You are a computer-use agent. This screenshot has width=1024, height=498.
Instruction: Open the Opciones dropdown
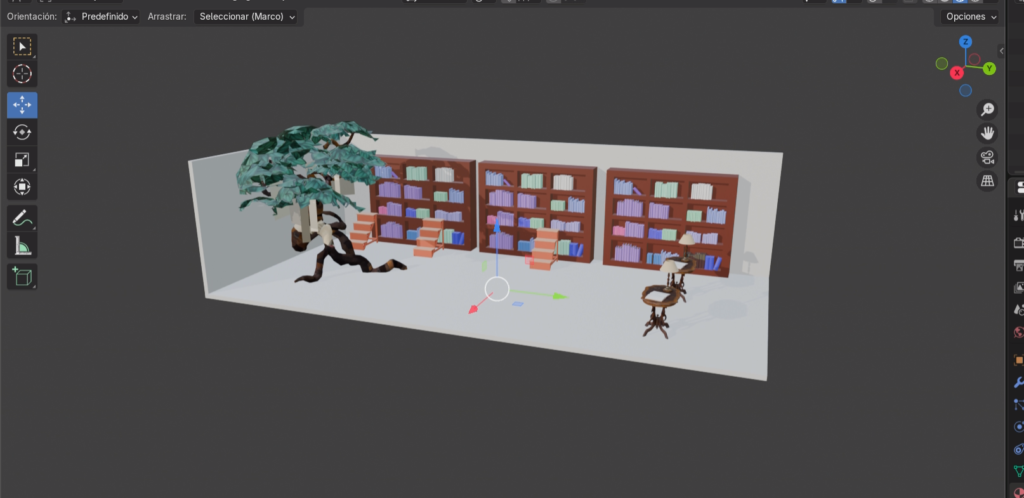[970, 17]
